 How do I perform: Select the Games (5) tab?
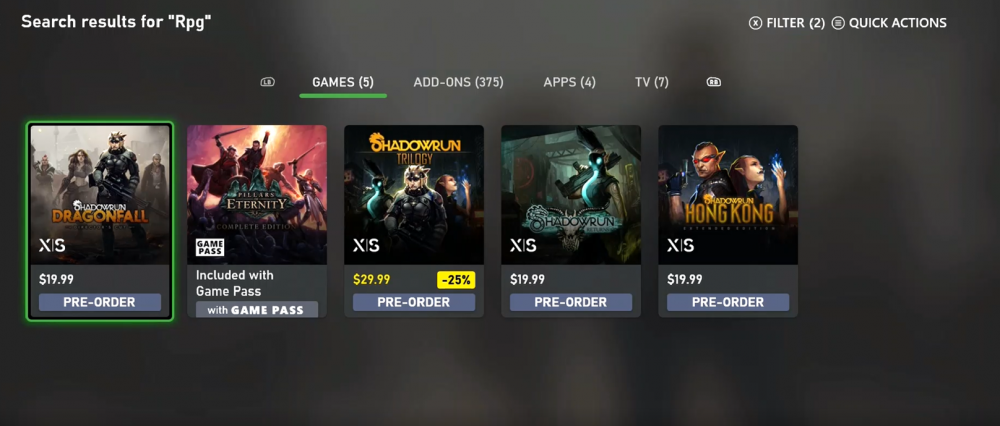tap(343, 82)
